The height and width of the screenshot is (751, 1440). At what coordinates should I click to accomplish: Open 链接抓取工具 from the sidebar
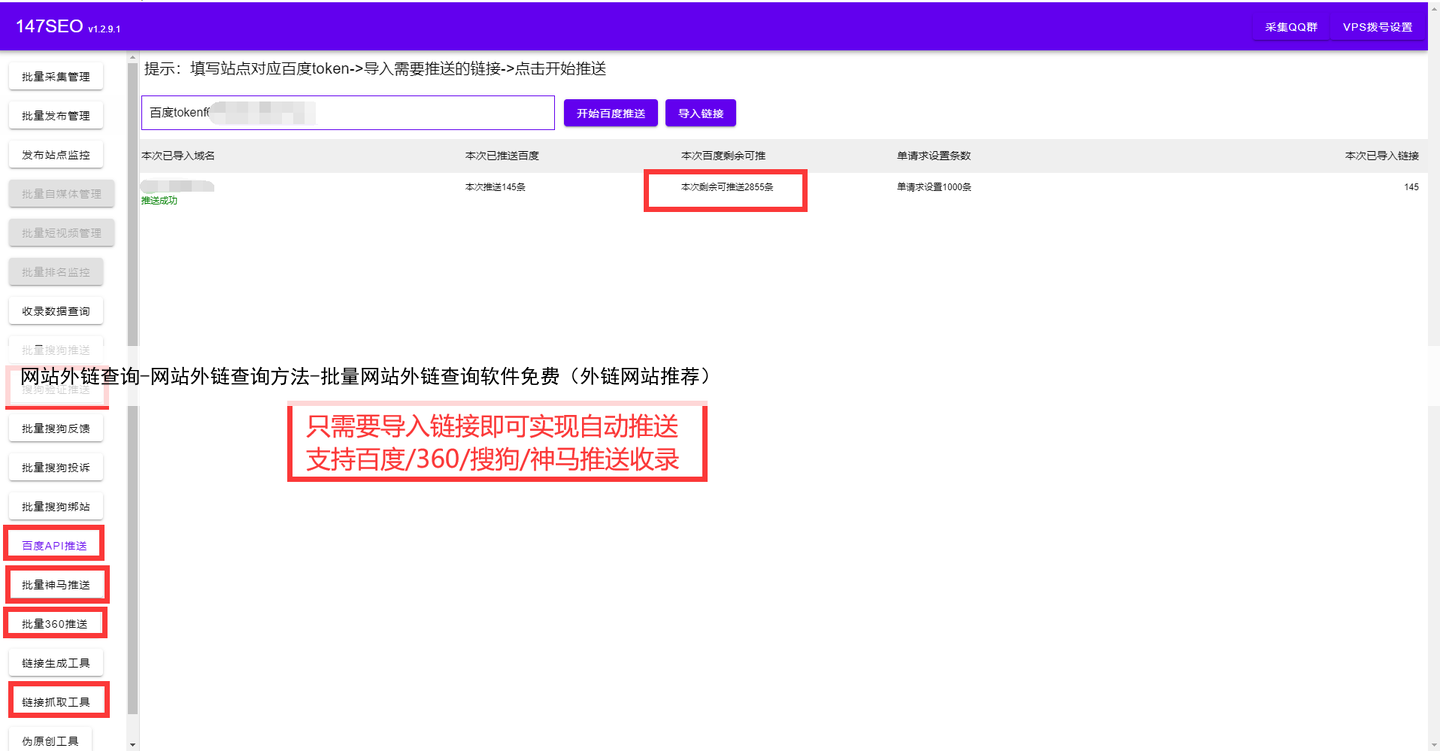56,702
